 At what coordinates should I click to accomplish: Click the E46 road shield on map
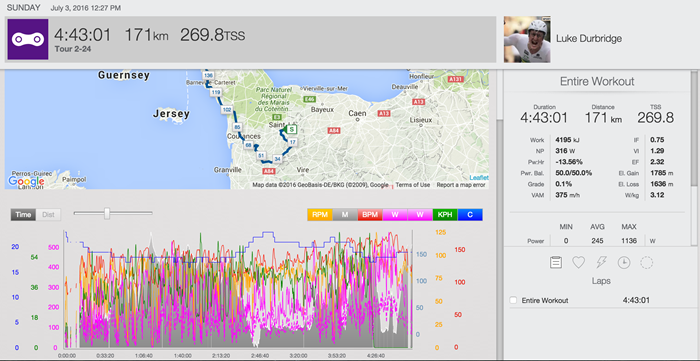(x=309, y=99)
